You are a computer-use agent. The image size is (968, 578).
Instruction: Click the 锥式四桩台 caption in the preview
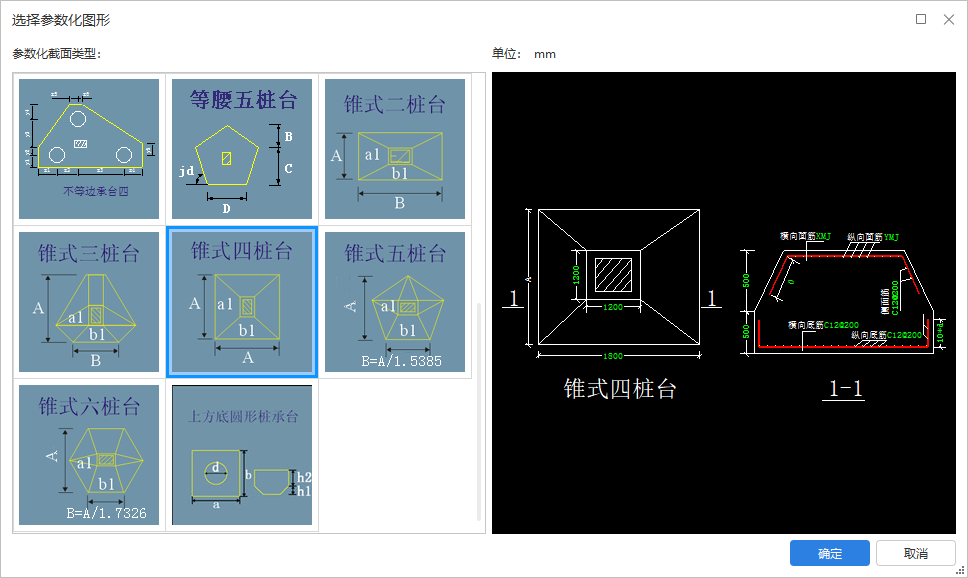[620, 389]
